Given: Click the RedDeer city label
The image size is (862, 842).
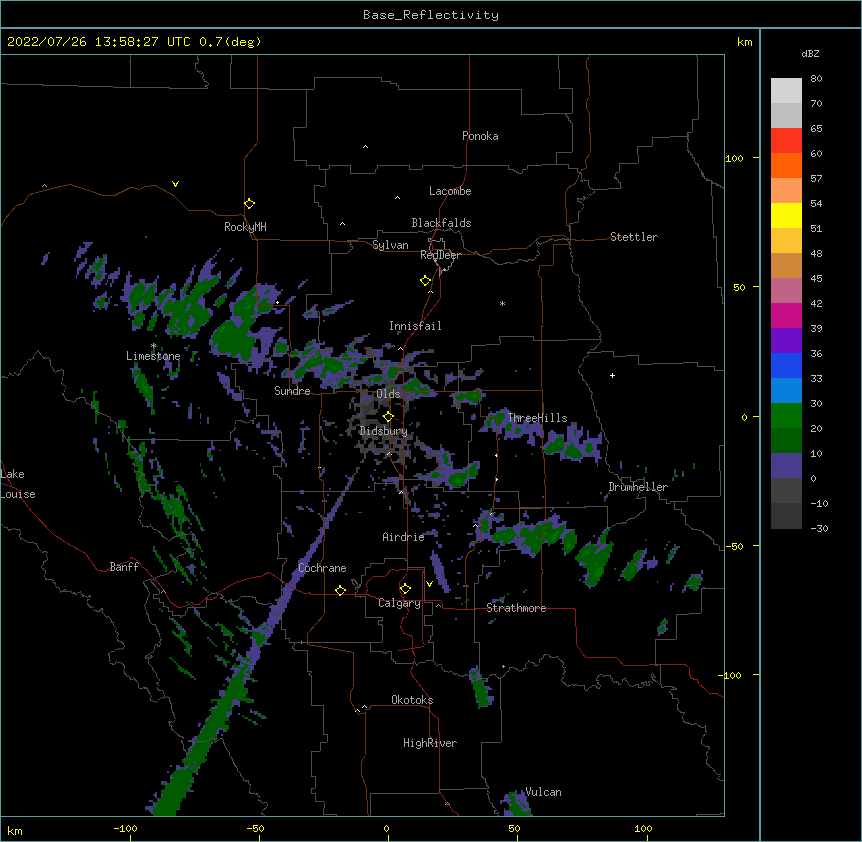Looking at the screenshot, I should 440,255.
